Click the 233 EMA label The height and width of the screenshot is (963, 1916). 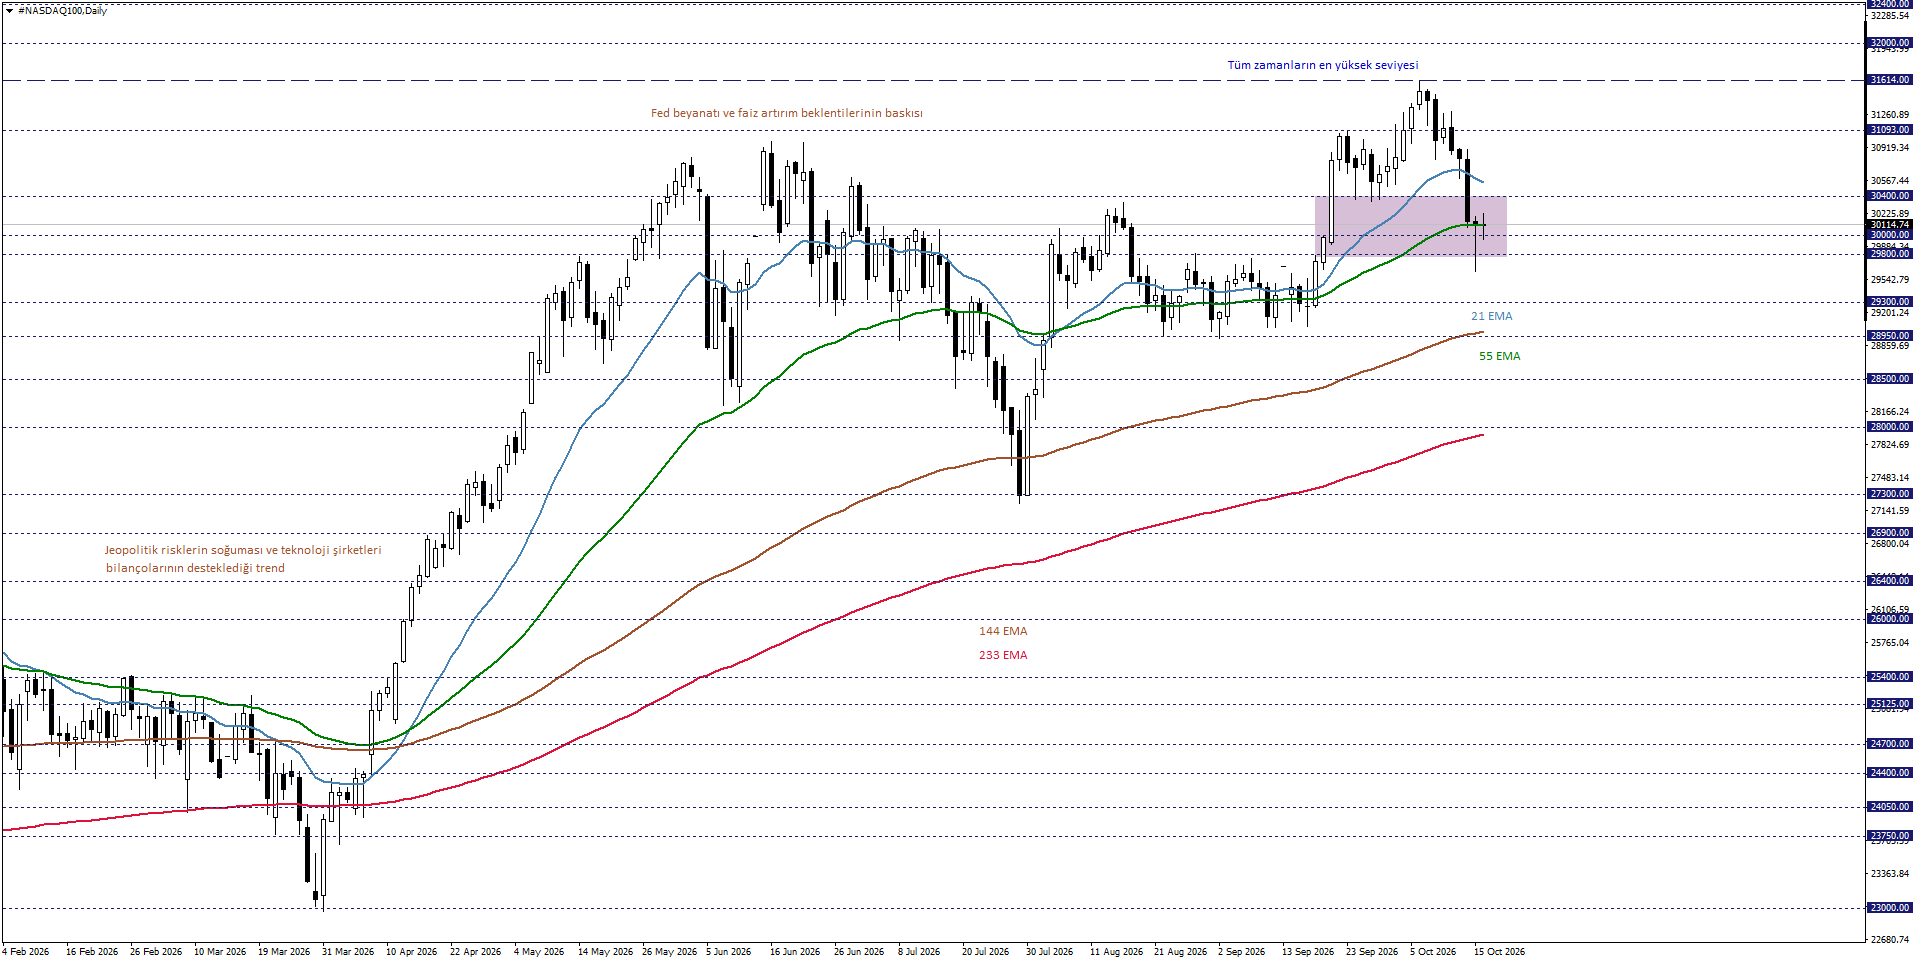[1003, 655]
